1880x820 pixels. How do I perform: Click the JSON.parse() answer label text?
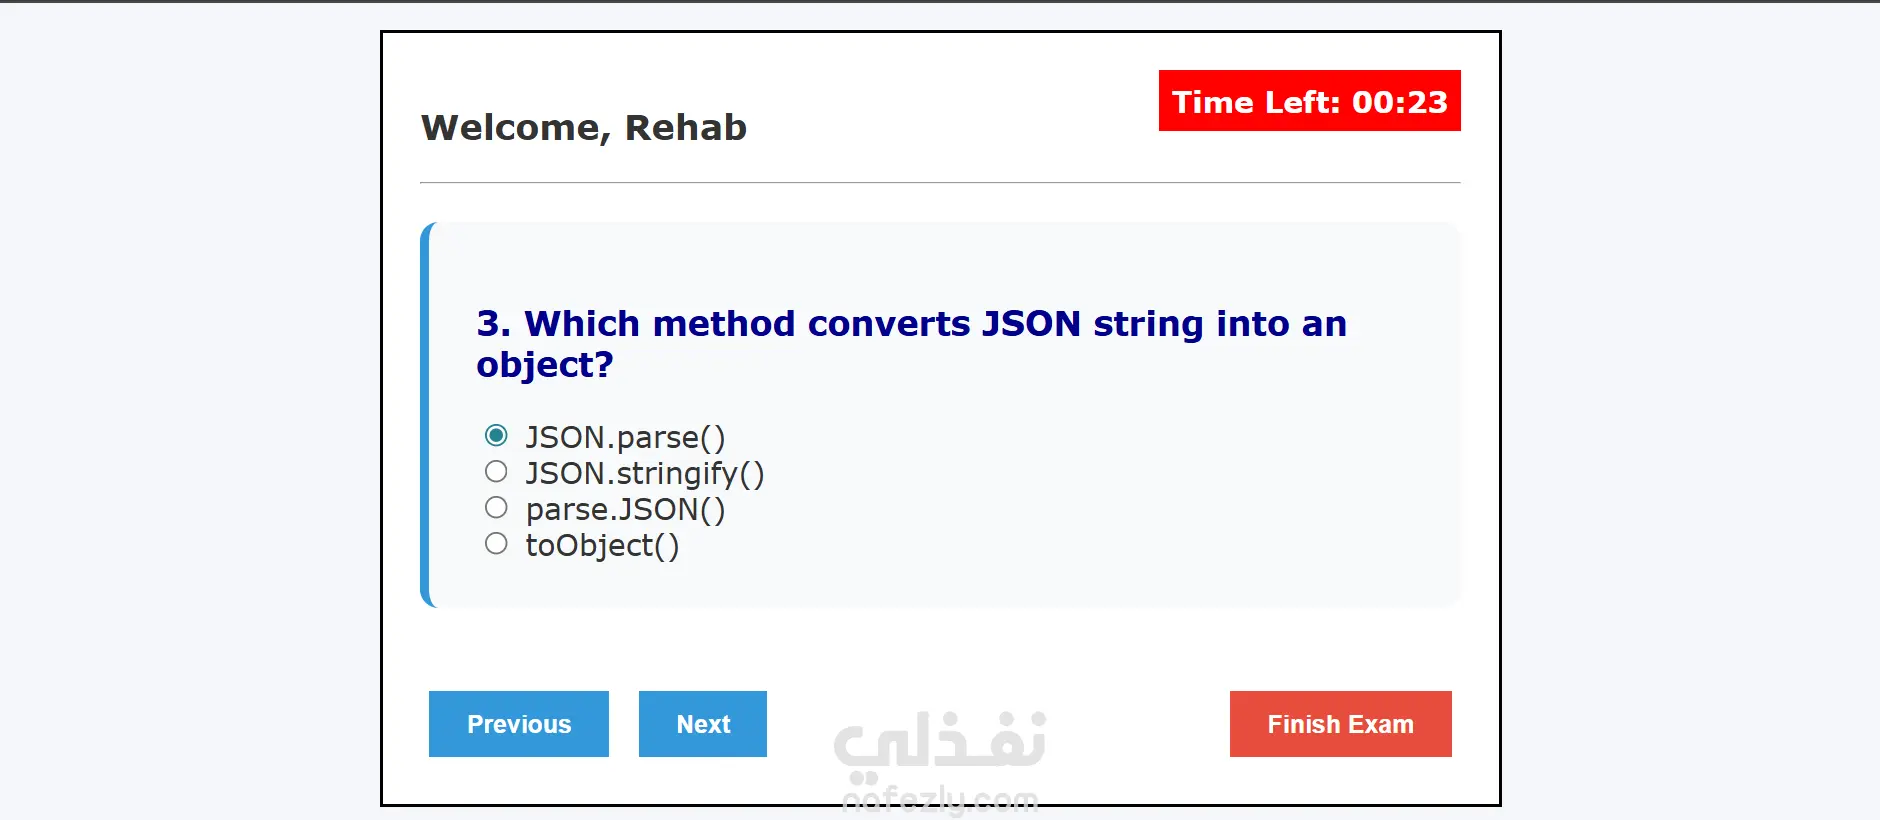(625, 438)
